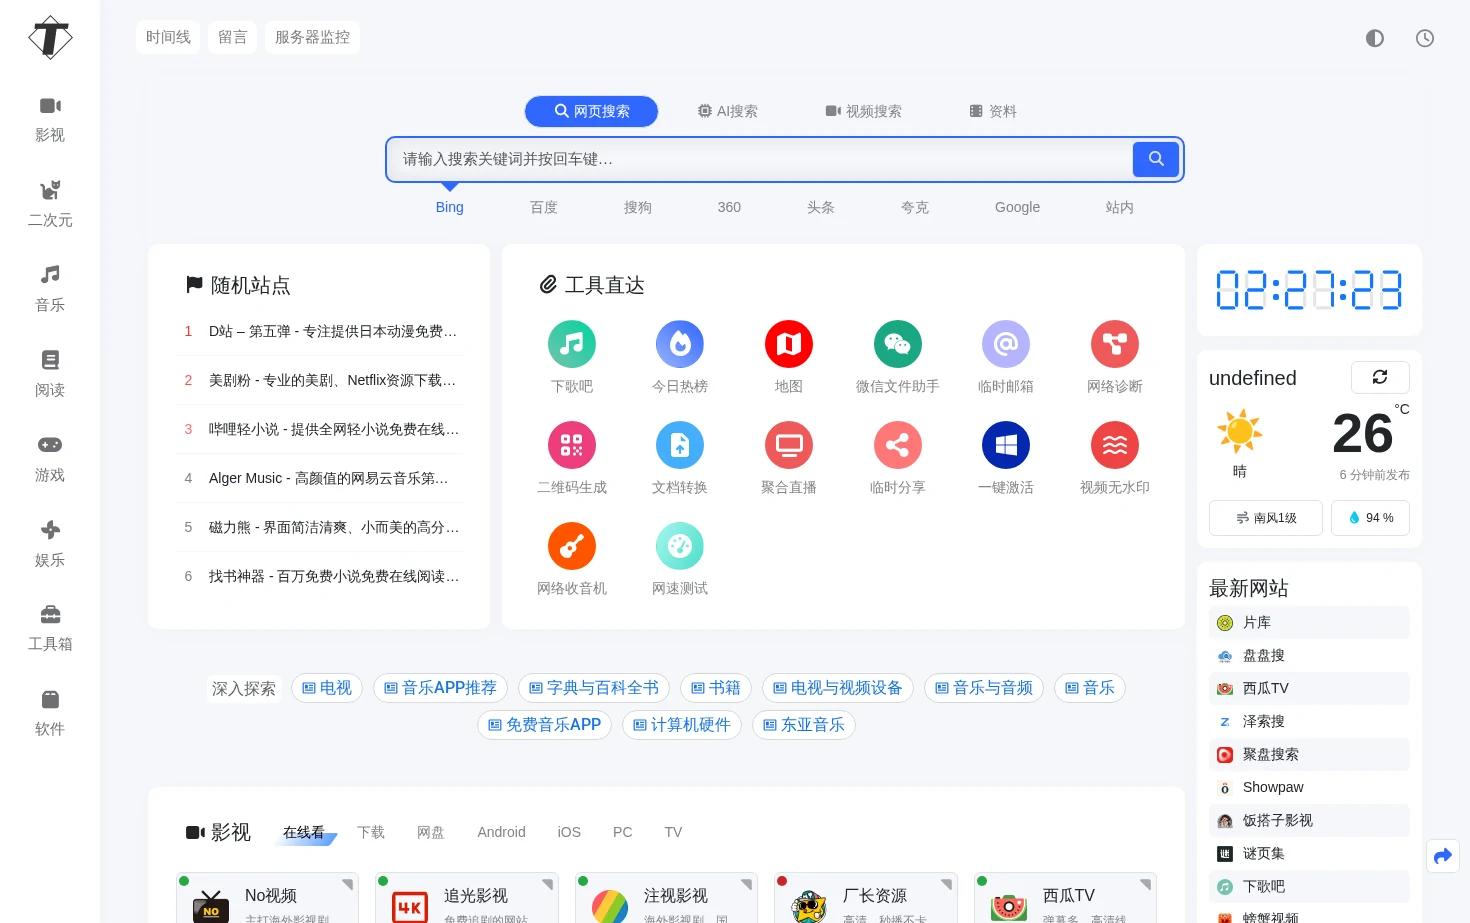Screen dimensions: 1470x923
Task: Switch 影视 section to the iOS tab
Action: tap(569, 832)
